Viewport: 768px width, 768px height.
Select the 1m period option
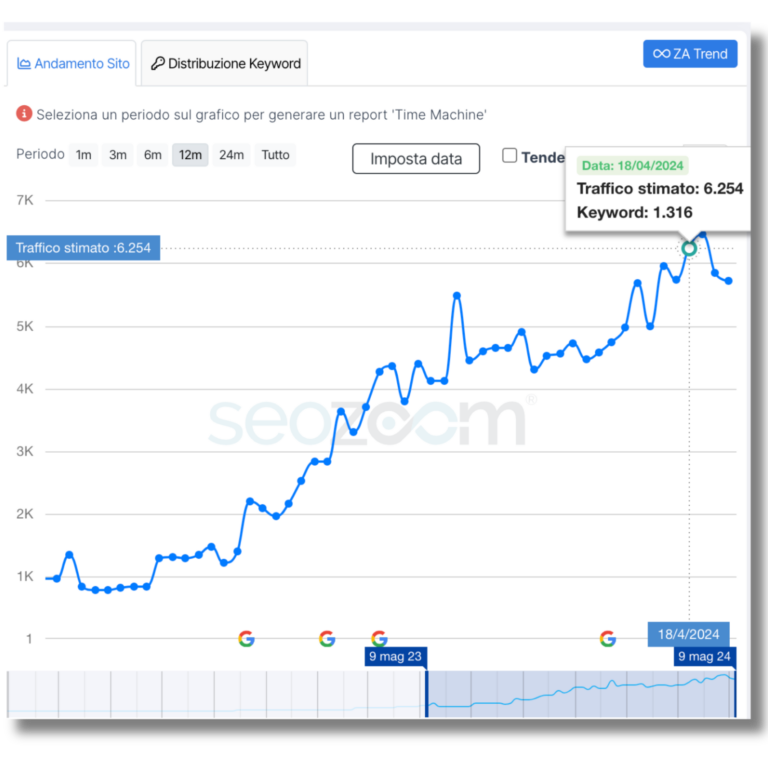click(x=83, y=155)
